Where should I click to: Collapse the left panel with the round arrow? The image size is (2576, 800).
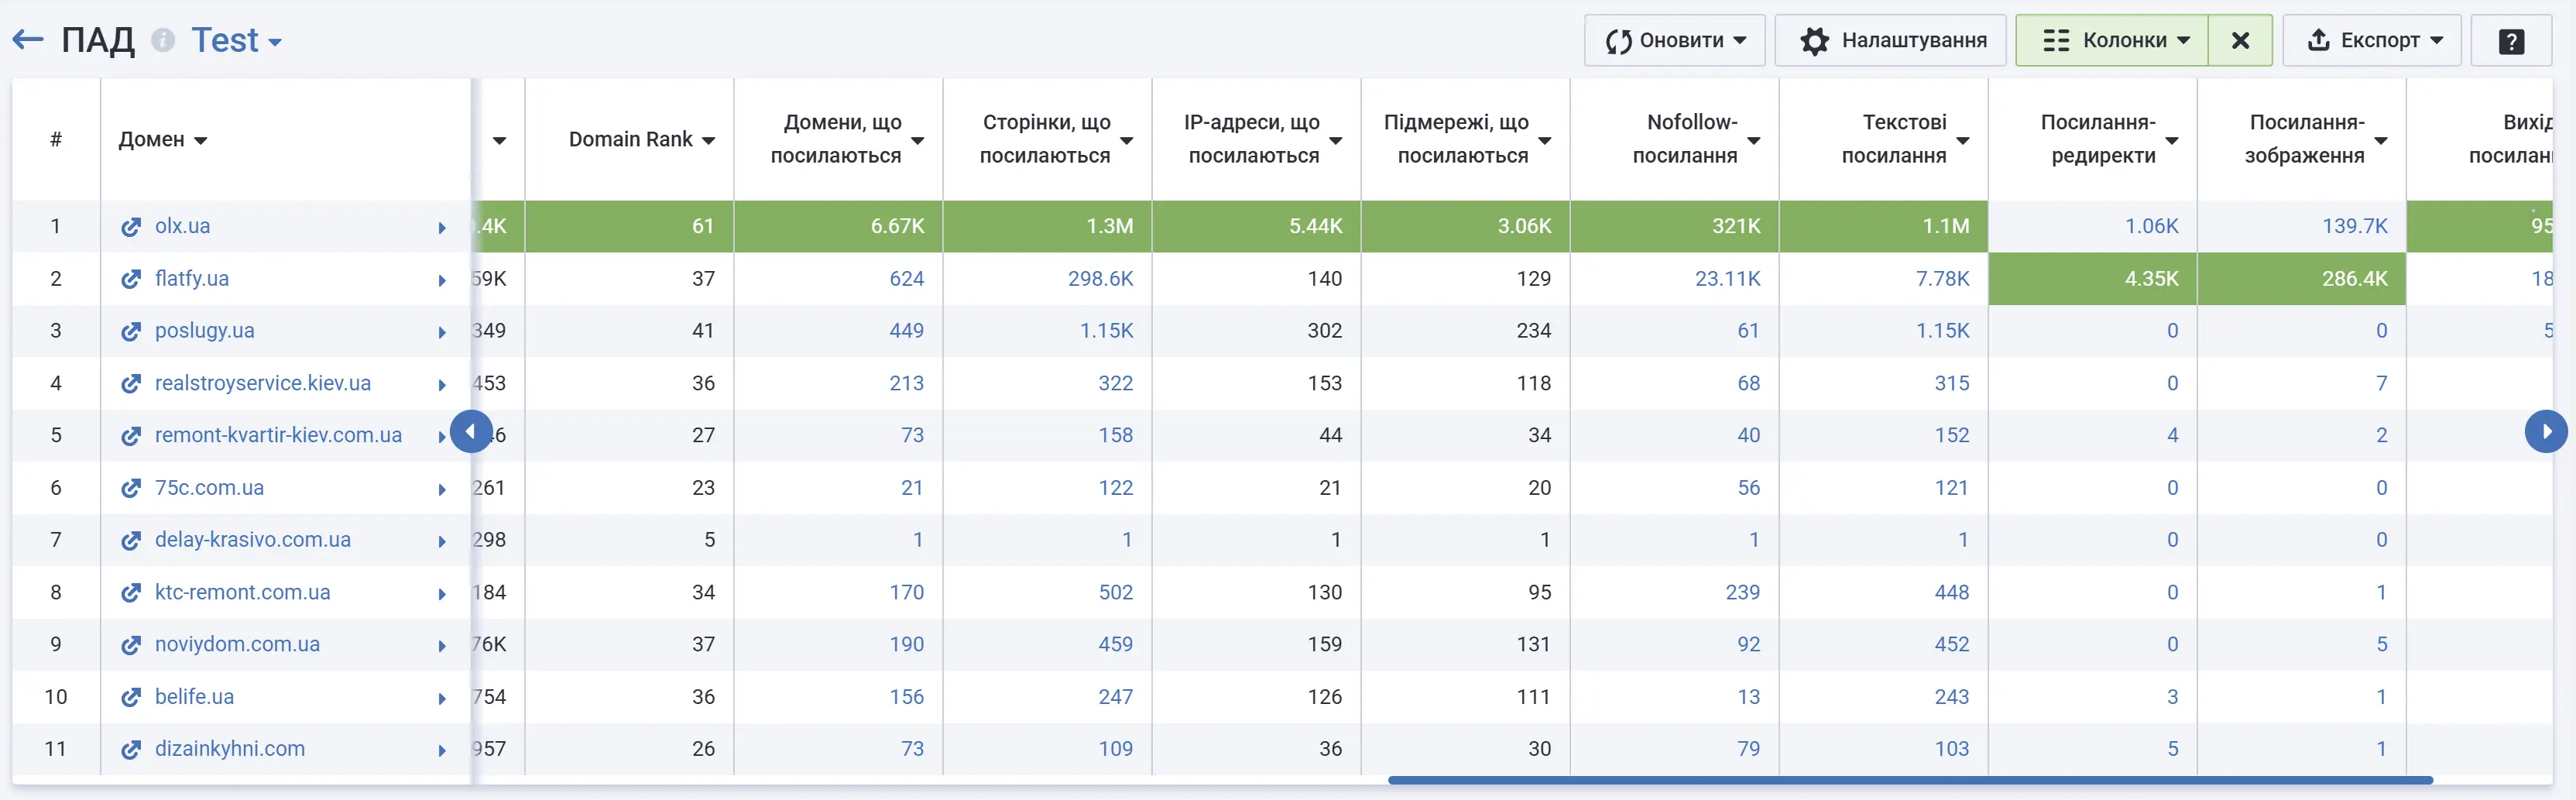(472, 431)
